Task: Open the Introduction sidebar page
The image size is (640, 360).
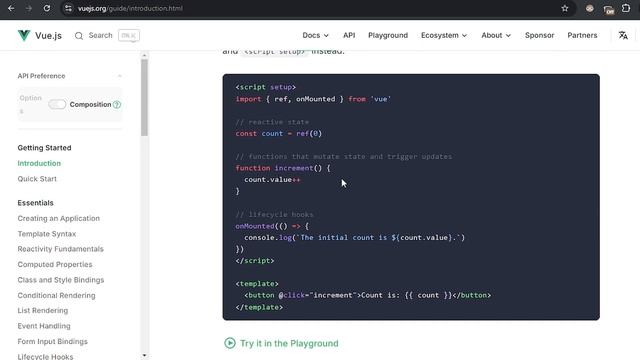Action: (x=39, y=163)
